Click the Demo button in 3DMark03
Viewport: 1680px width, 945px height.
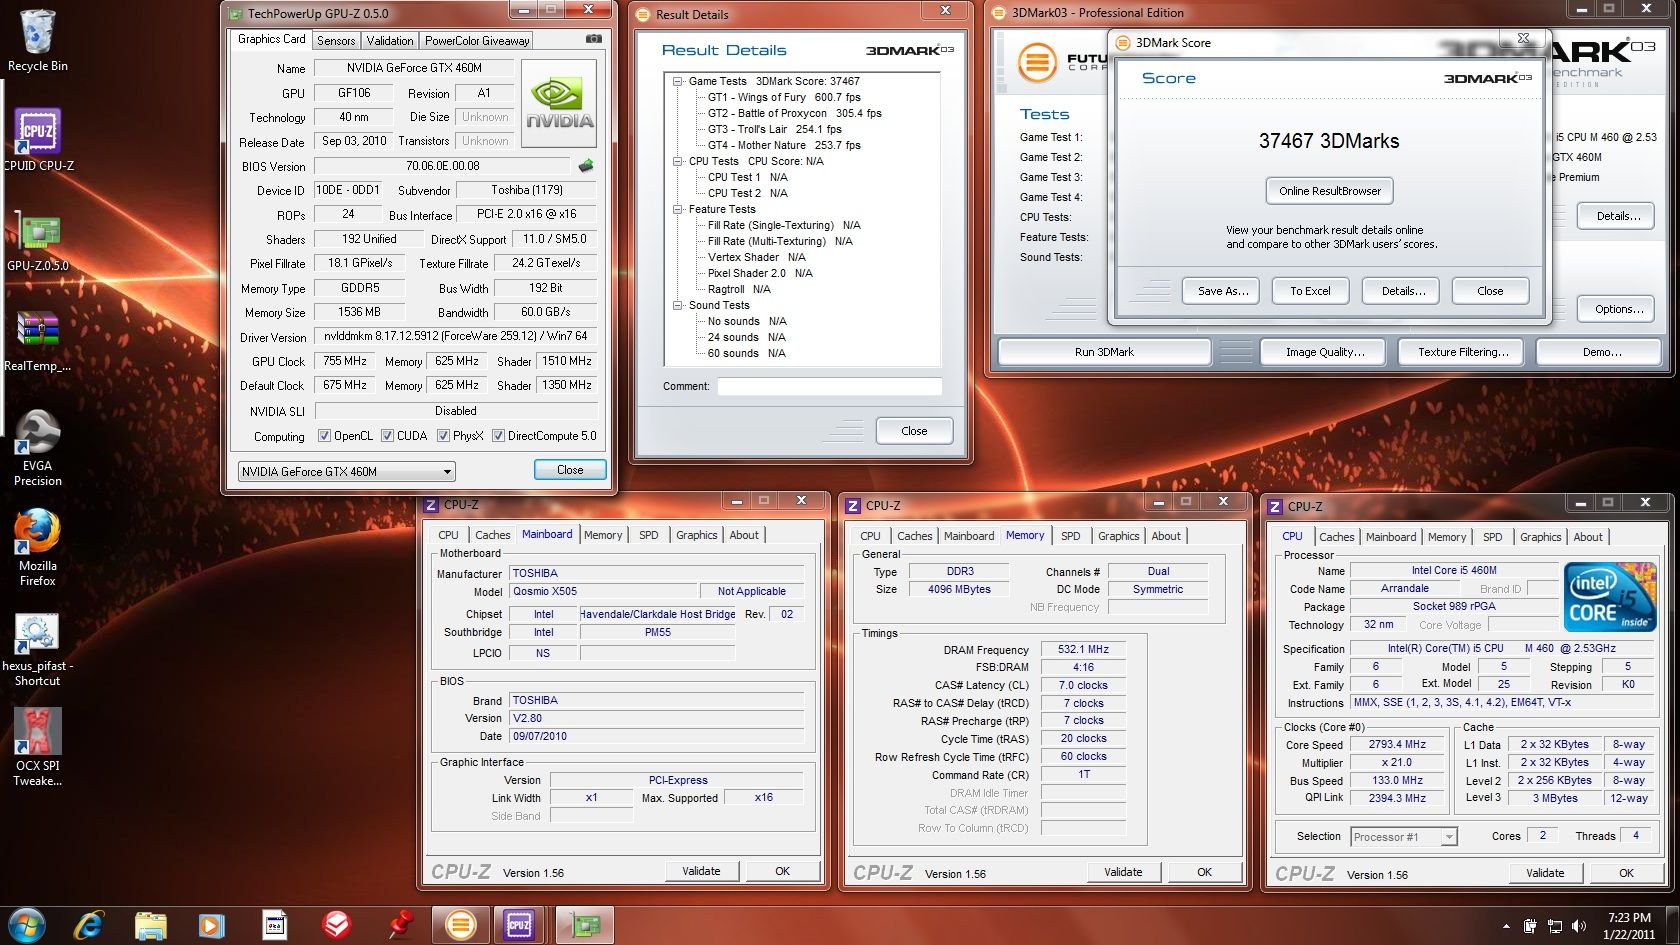point(1601,352)
